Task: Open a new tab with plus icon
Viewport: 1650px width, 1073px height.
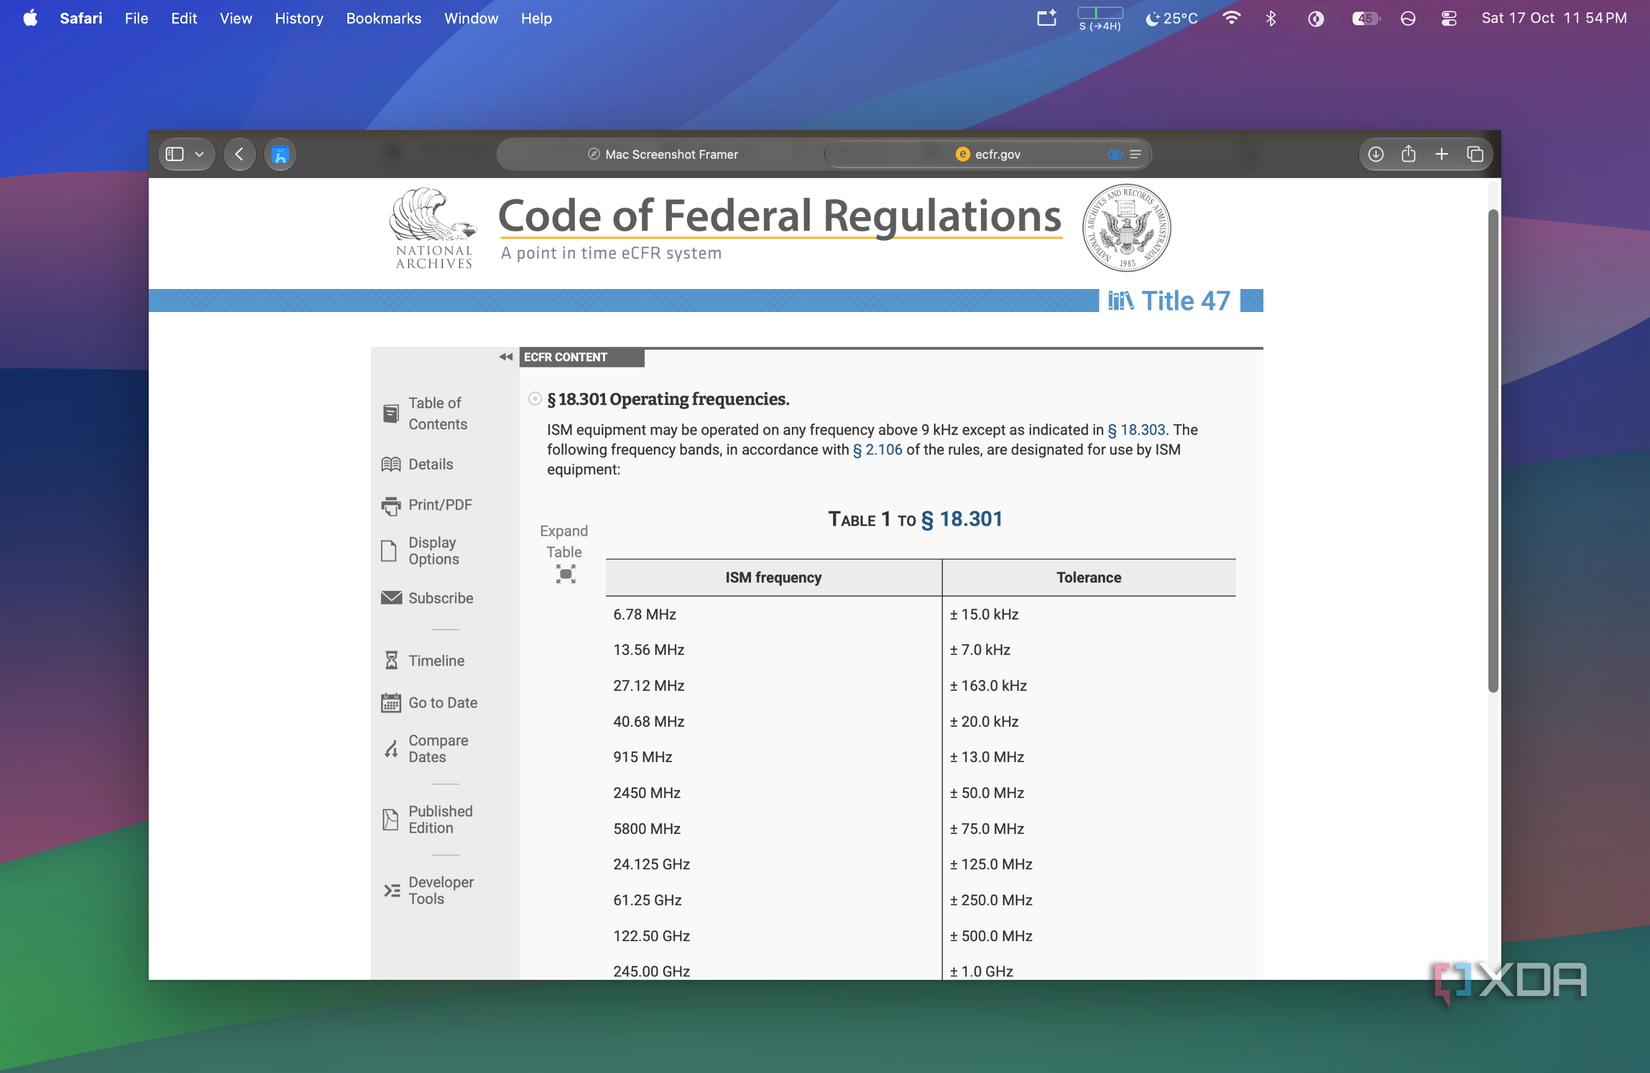Action: (1441, 154)
